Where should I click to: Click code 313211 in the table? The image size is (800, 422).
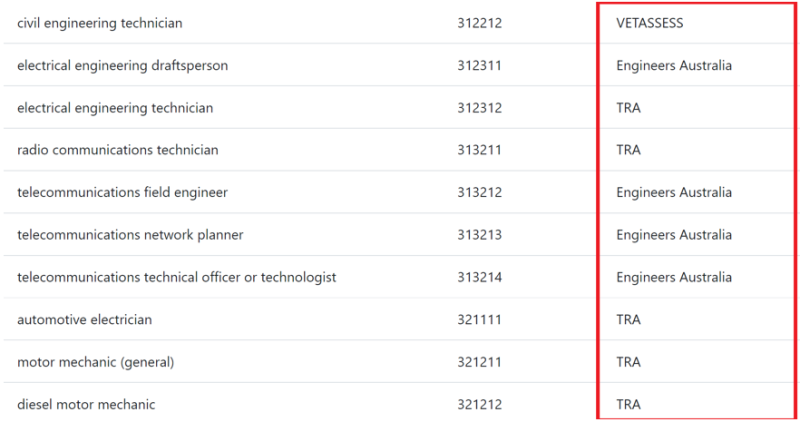click(479, 150)
